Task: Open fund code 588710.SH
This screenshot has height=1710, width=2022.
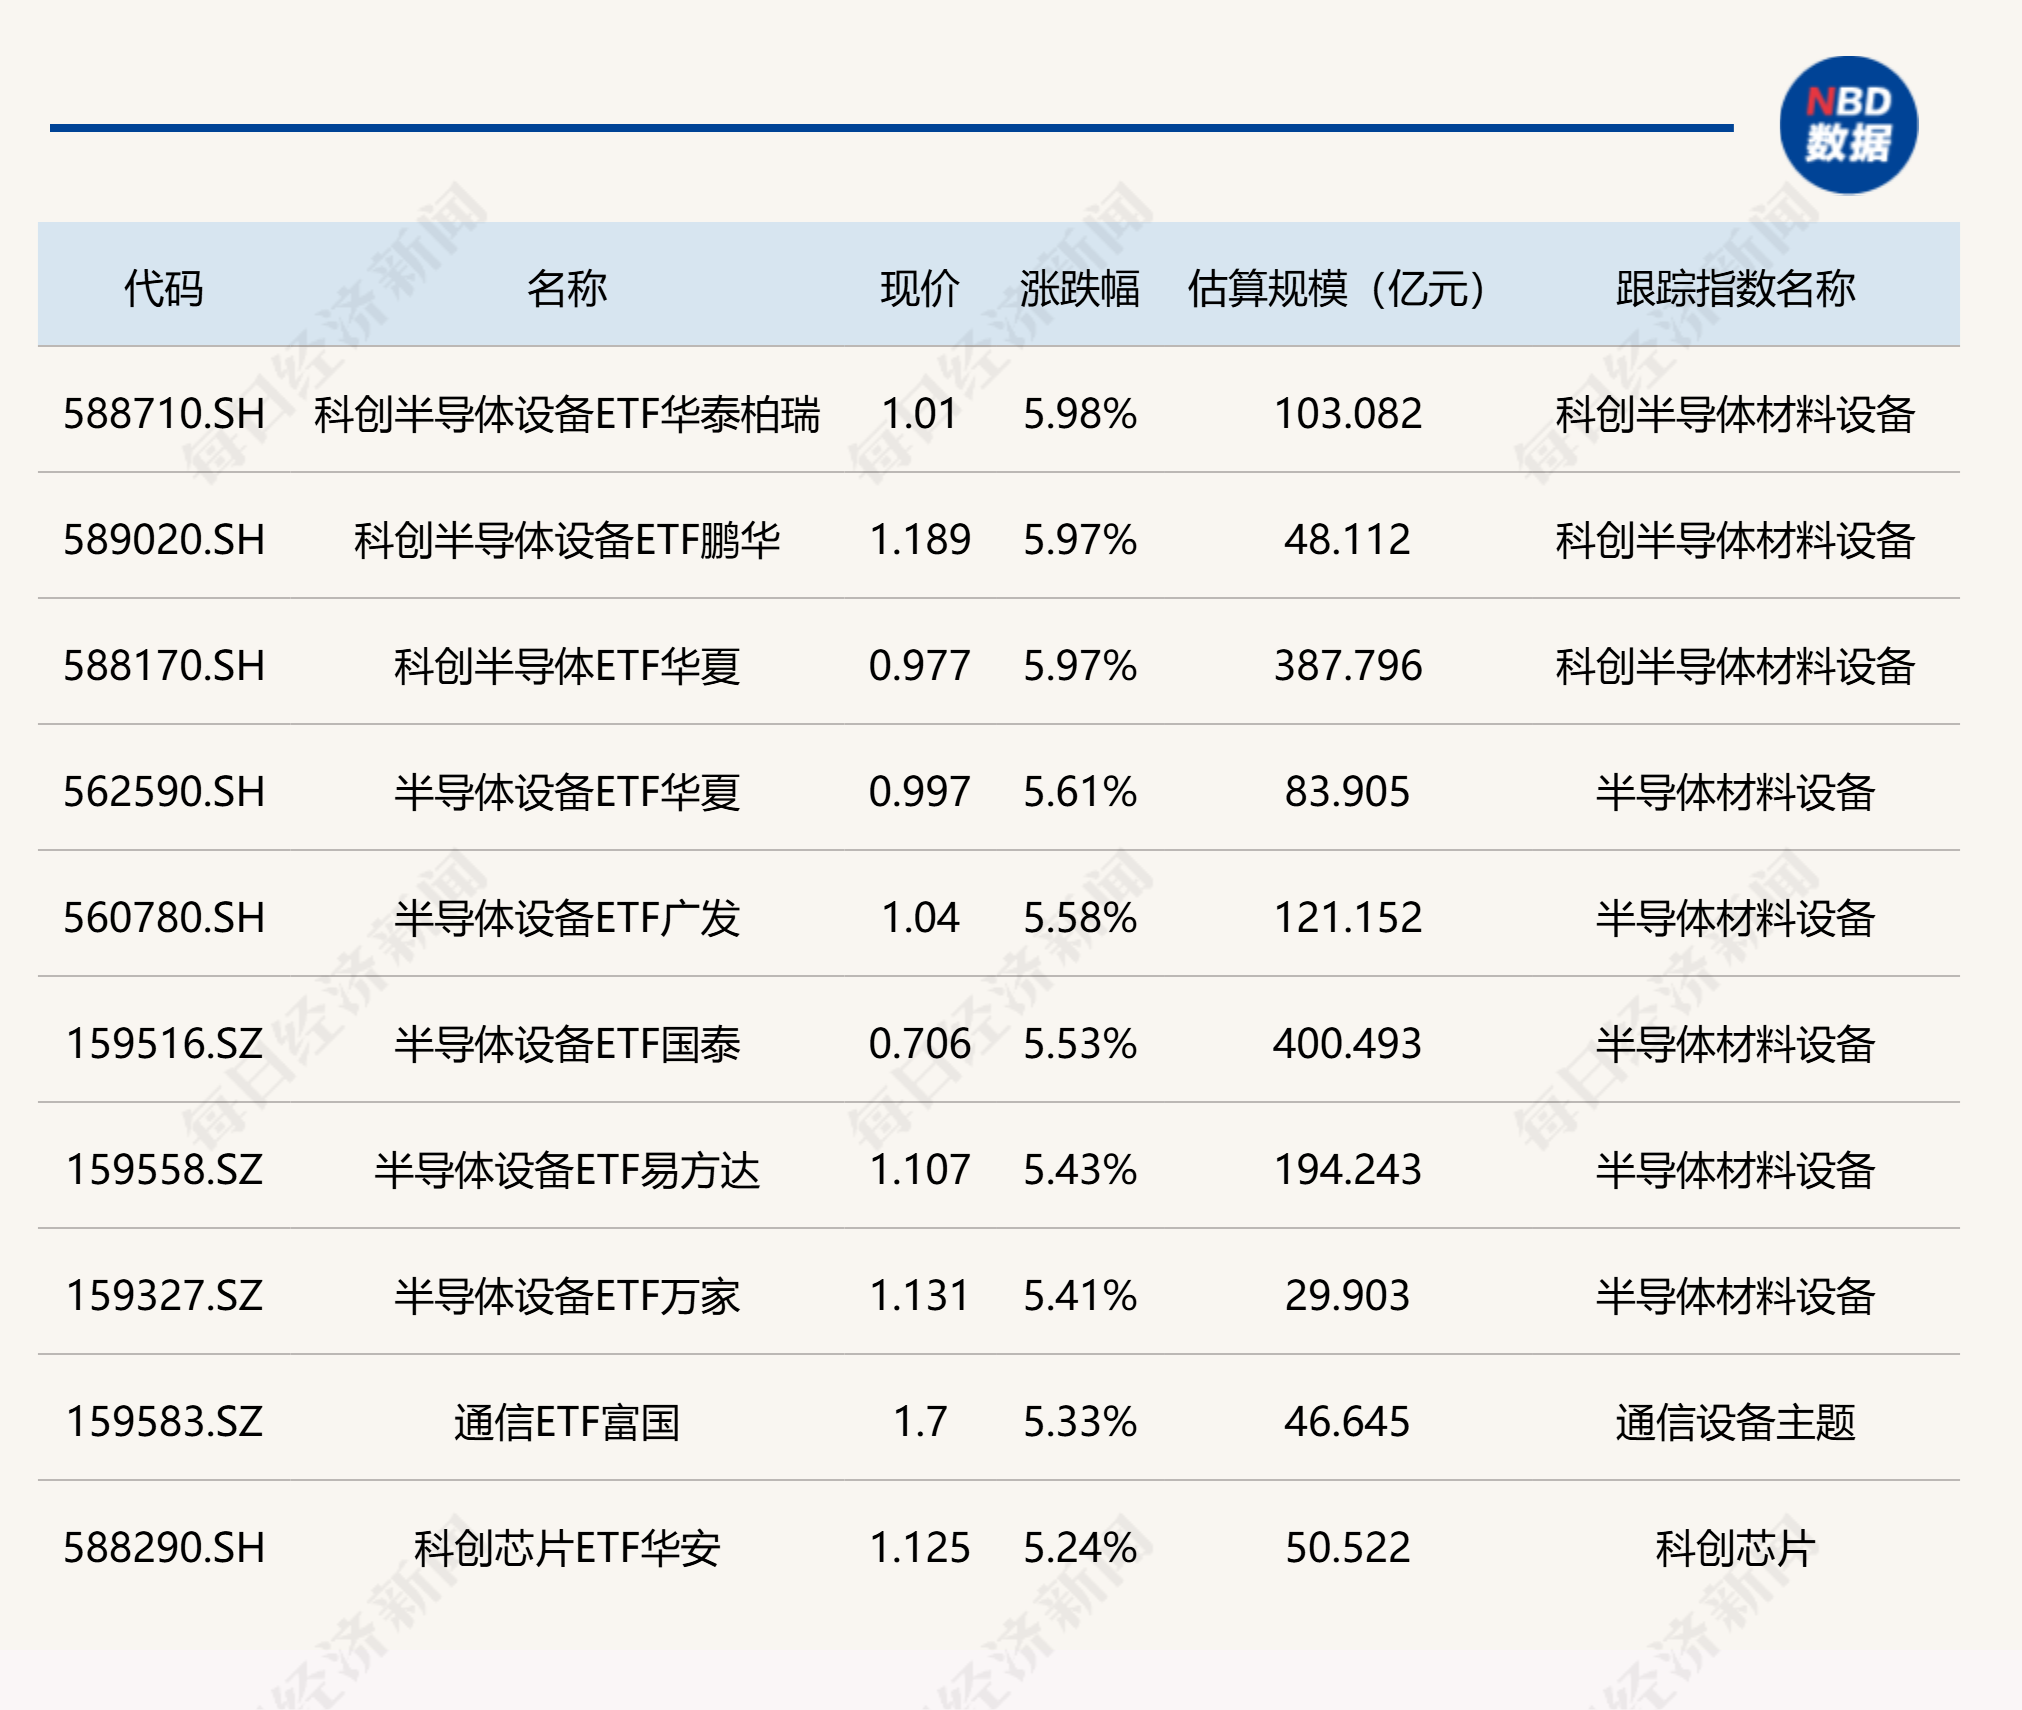Action: [164, 414]
